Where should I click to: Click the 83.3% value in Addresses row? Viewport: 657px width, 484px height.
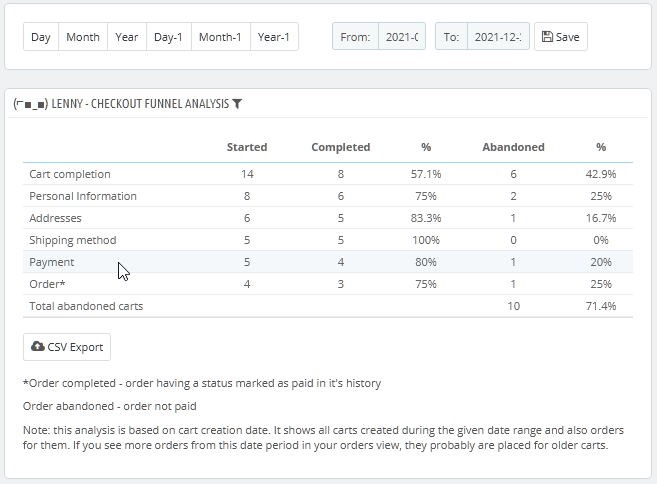tap(426, 218)
